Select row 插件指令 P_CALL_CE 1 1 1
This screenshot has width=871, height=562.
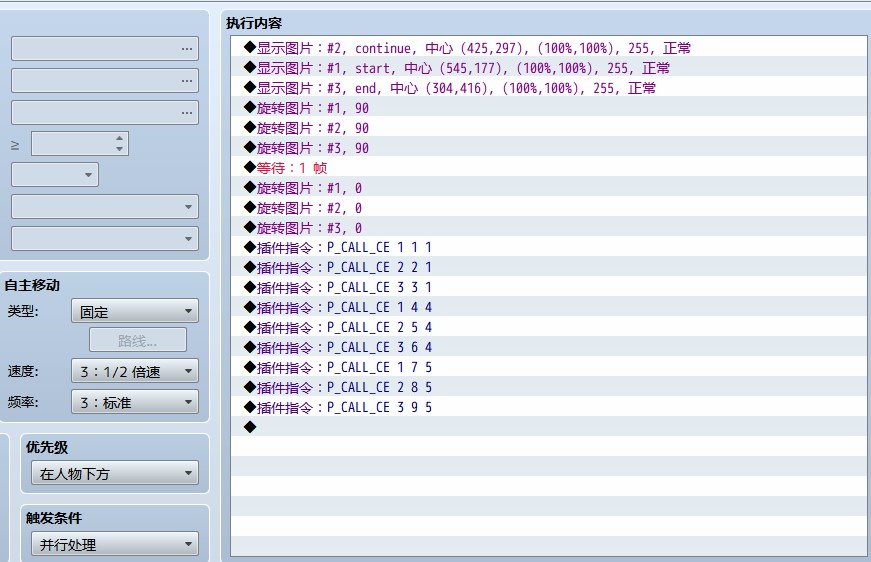pos(549,247)
